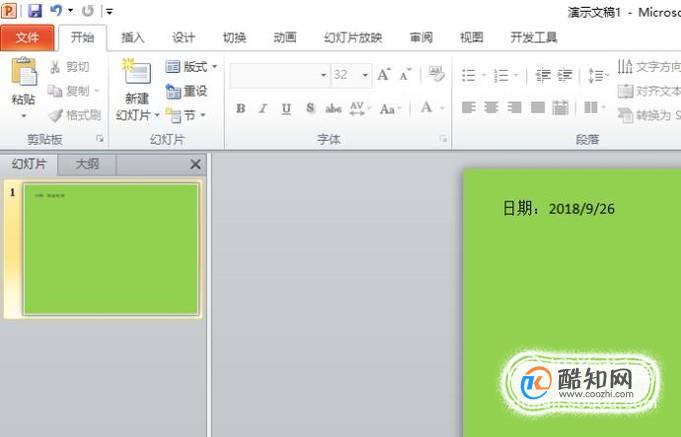Image resolution: width=681 pixels, height=437 pixels.
Task: Switch to the 设计 ribbon tab
Action: (183, 38)
